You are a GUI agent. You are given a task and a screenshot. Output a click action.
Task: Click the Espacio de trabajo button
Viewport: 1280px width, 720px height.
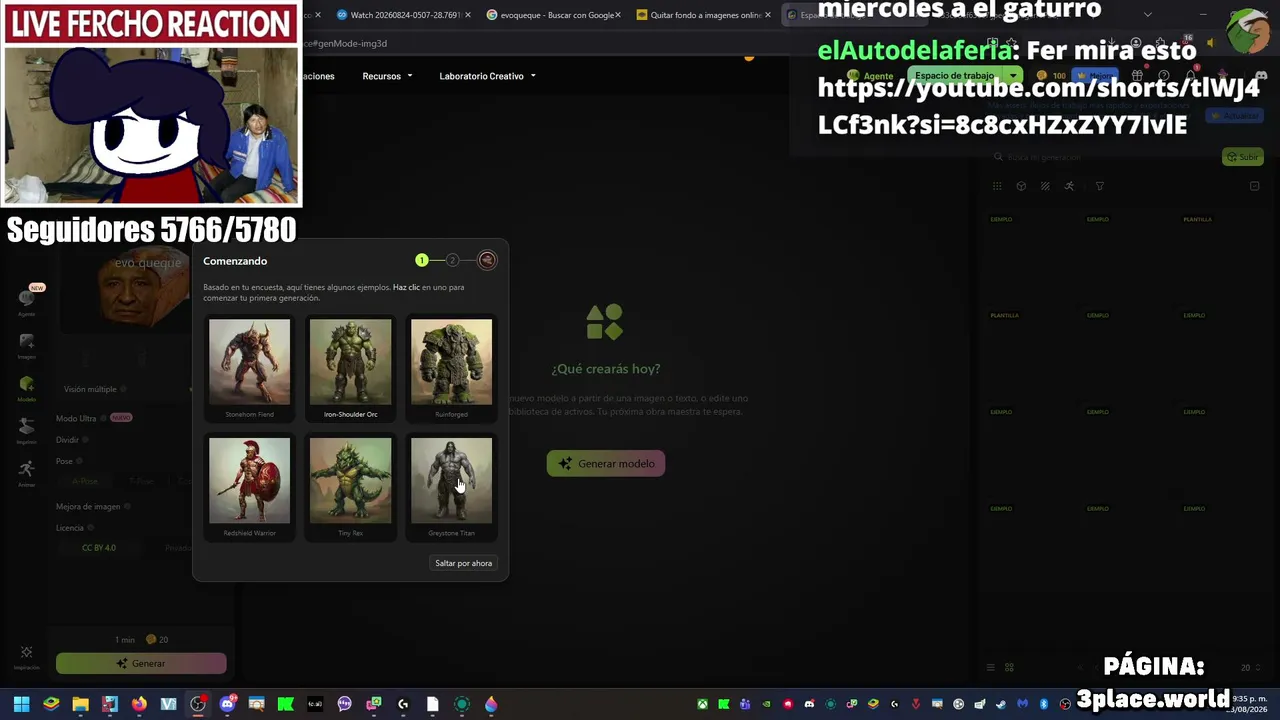point(955,76)
